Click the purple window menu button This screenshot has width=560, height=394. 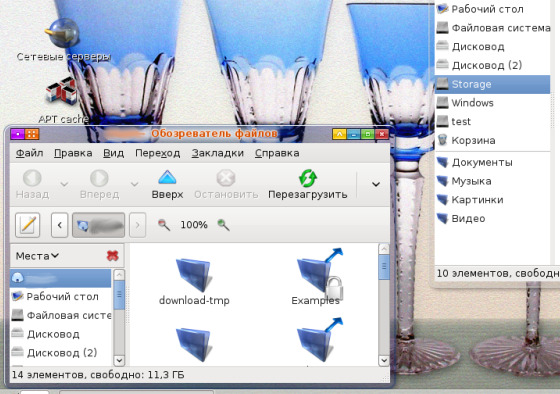click(x=18, y=134)
